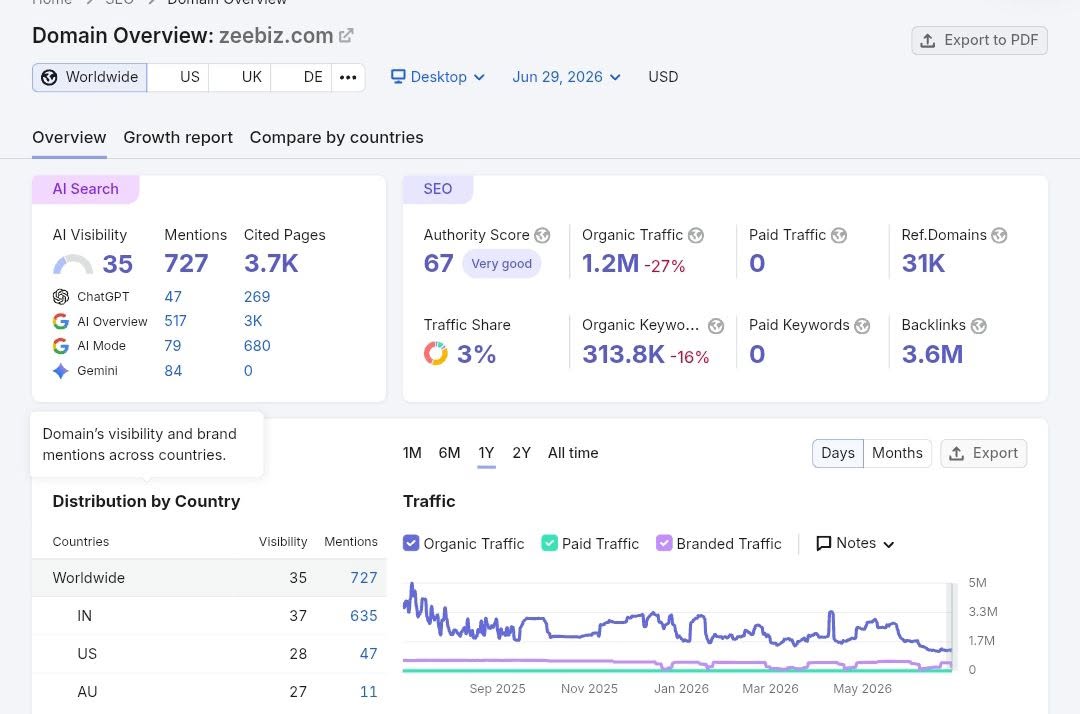Select the Worldwide database
Viewport: 1080px width, 714px height.
pyautogui.click(x=90, y=77)
